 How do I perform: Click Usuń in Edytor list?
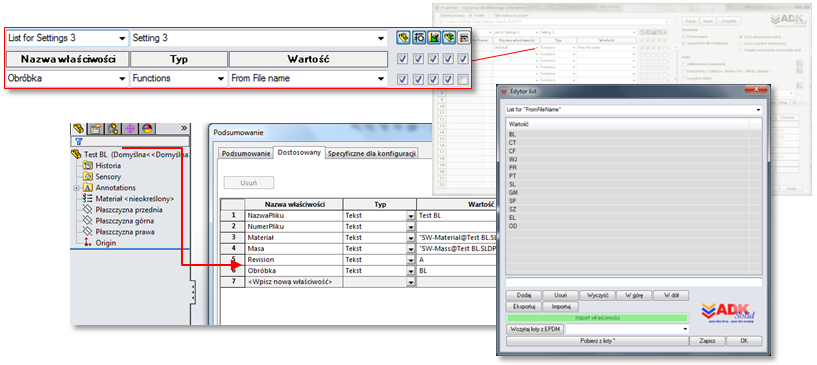click(560, 295)
